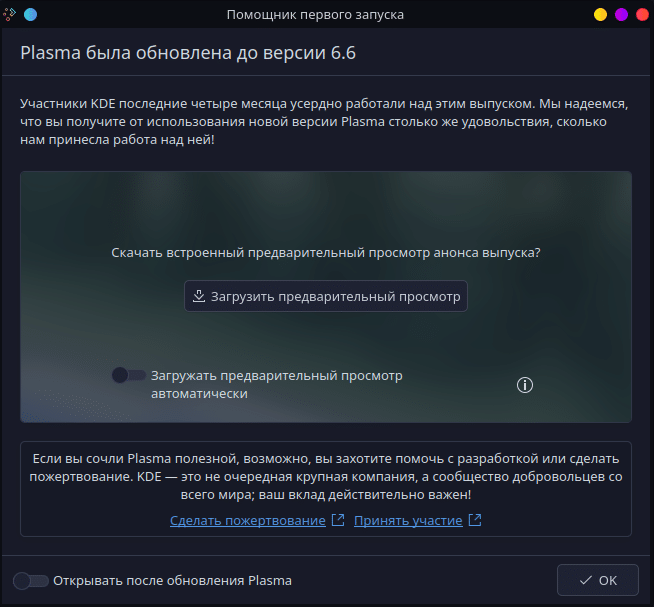The image size is (654, 607).
Task: Open the Сделать пожертвование link
Action: (x=248, y=520)
